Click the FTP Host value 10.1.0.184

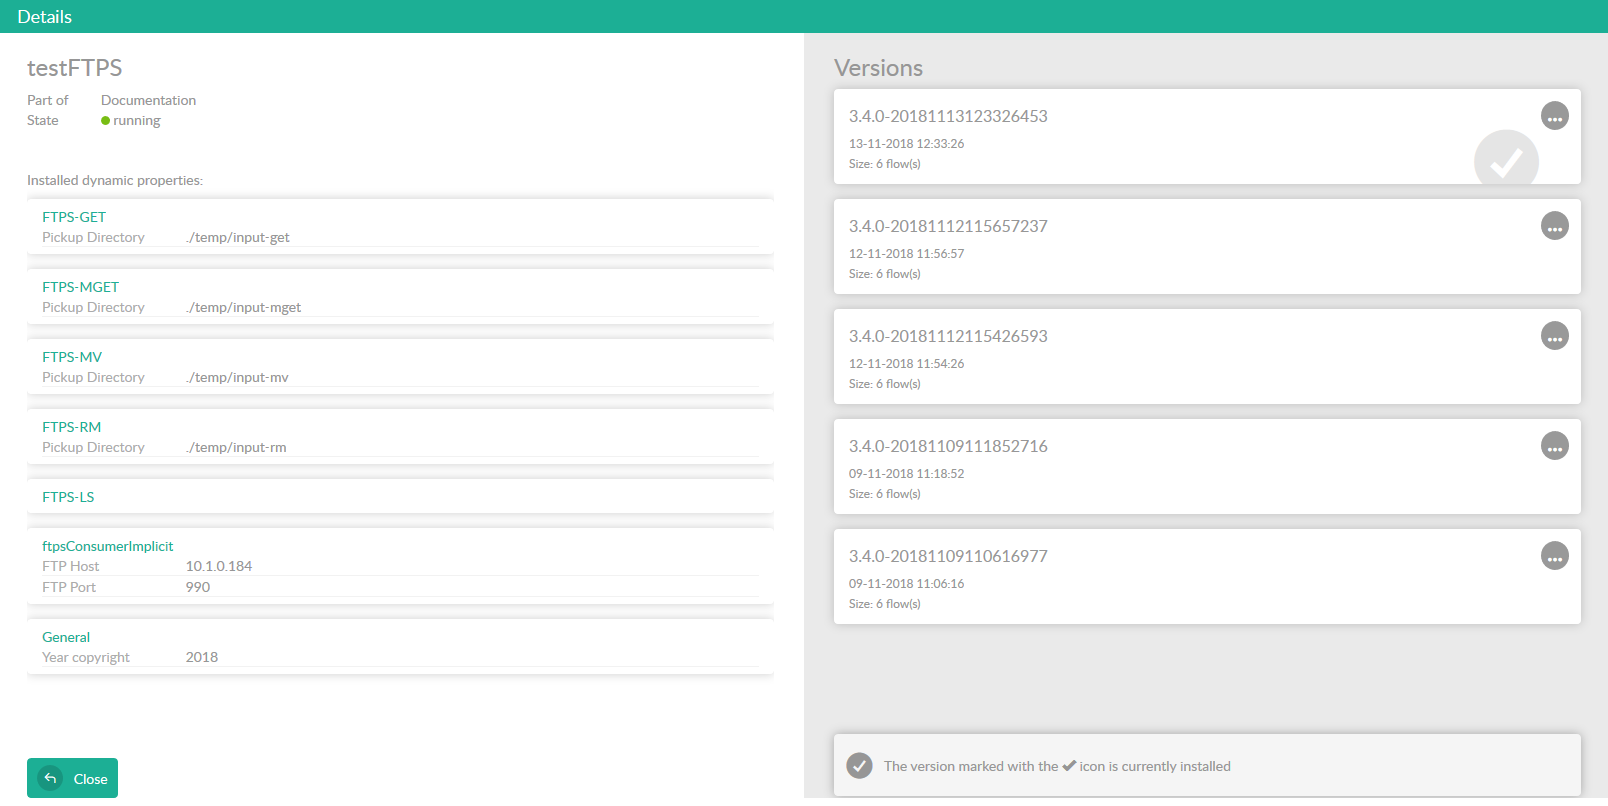coord(219,566)
